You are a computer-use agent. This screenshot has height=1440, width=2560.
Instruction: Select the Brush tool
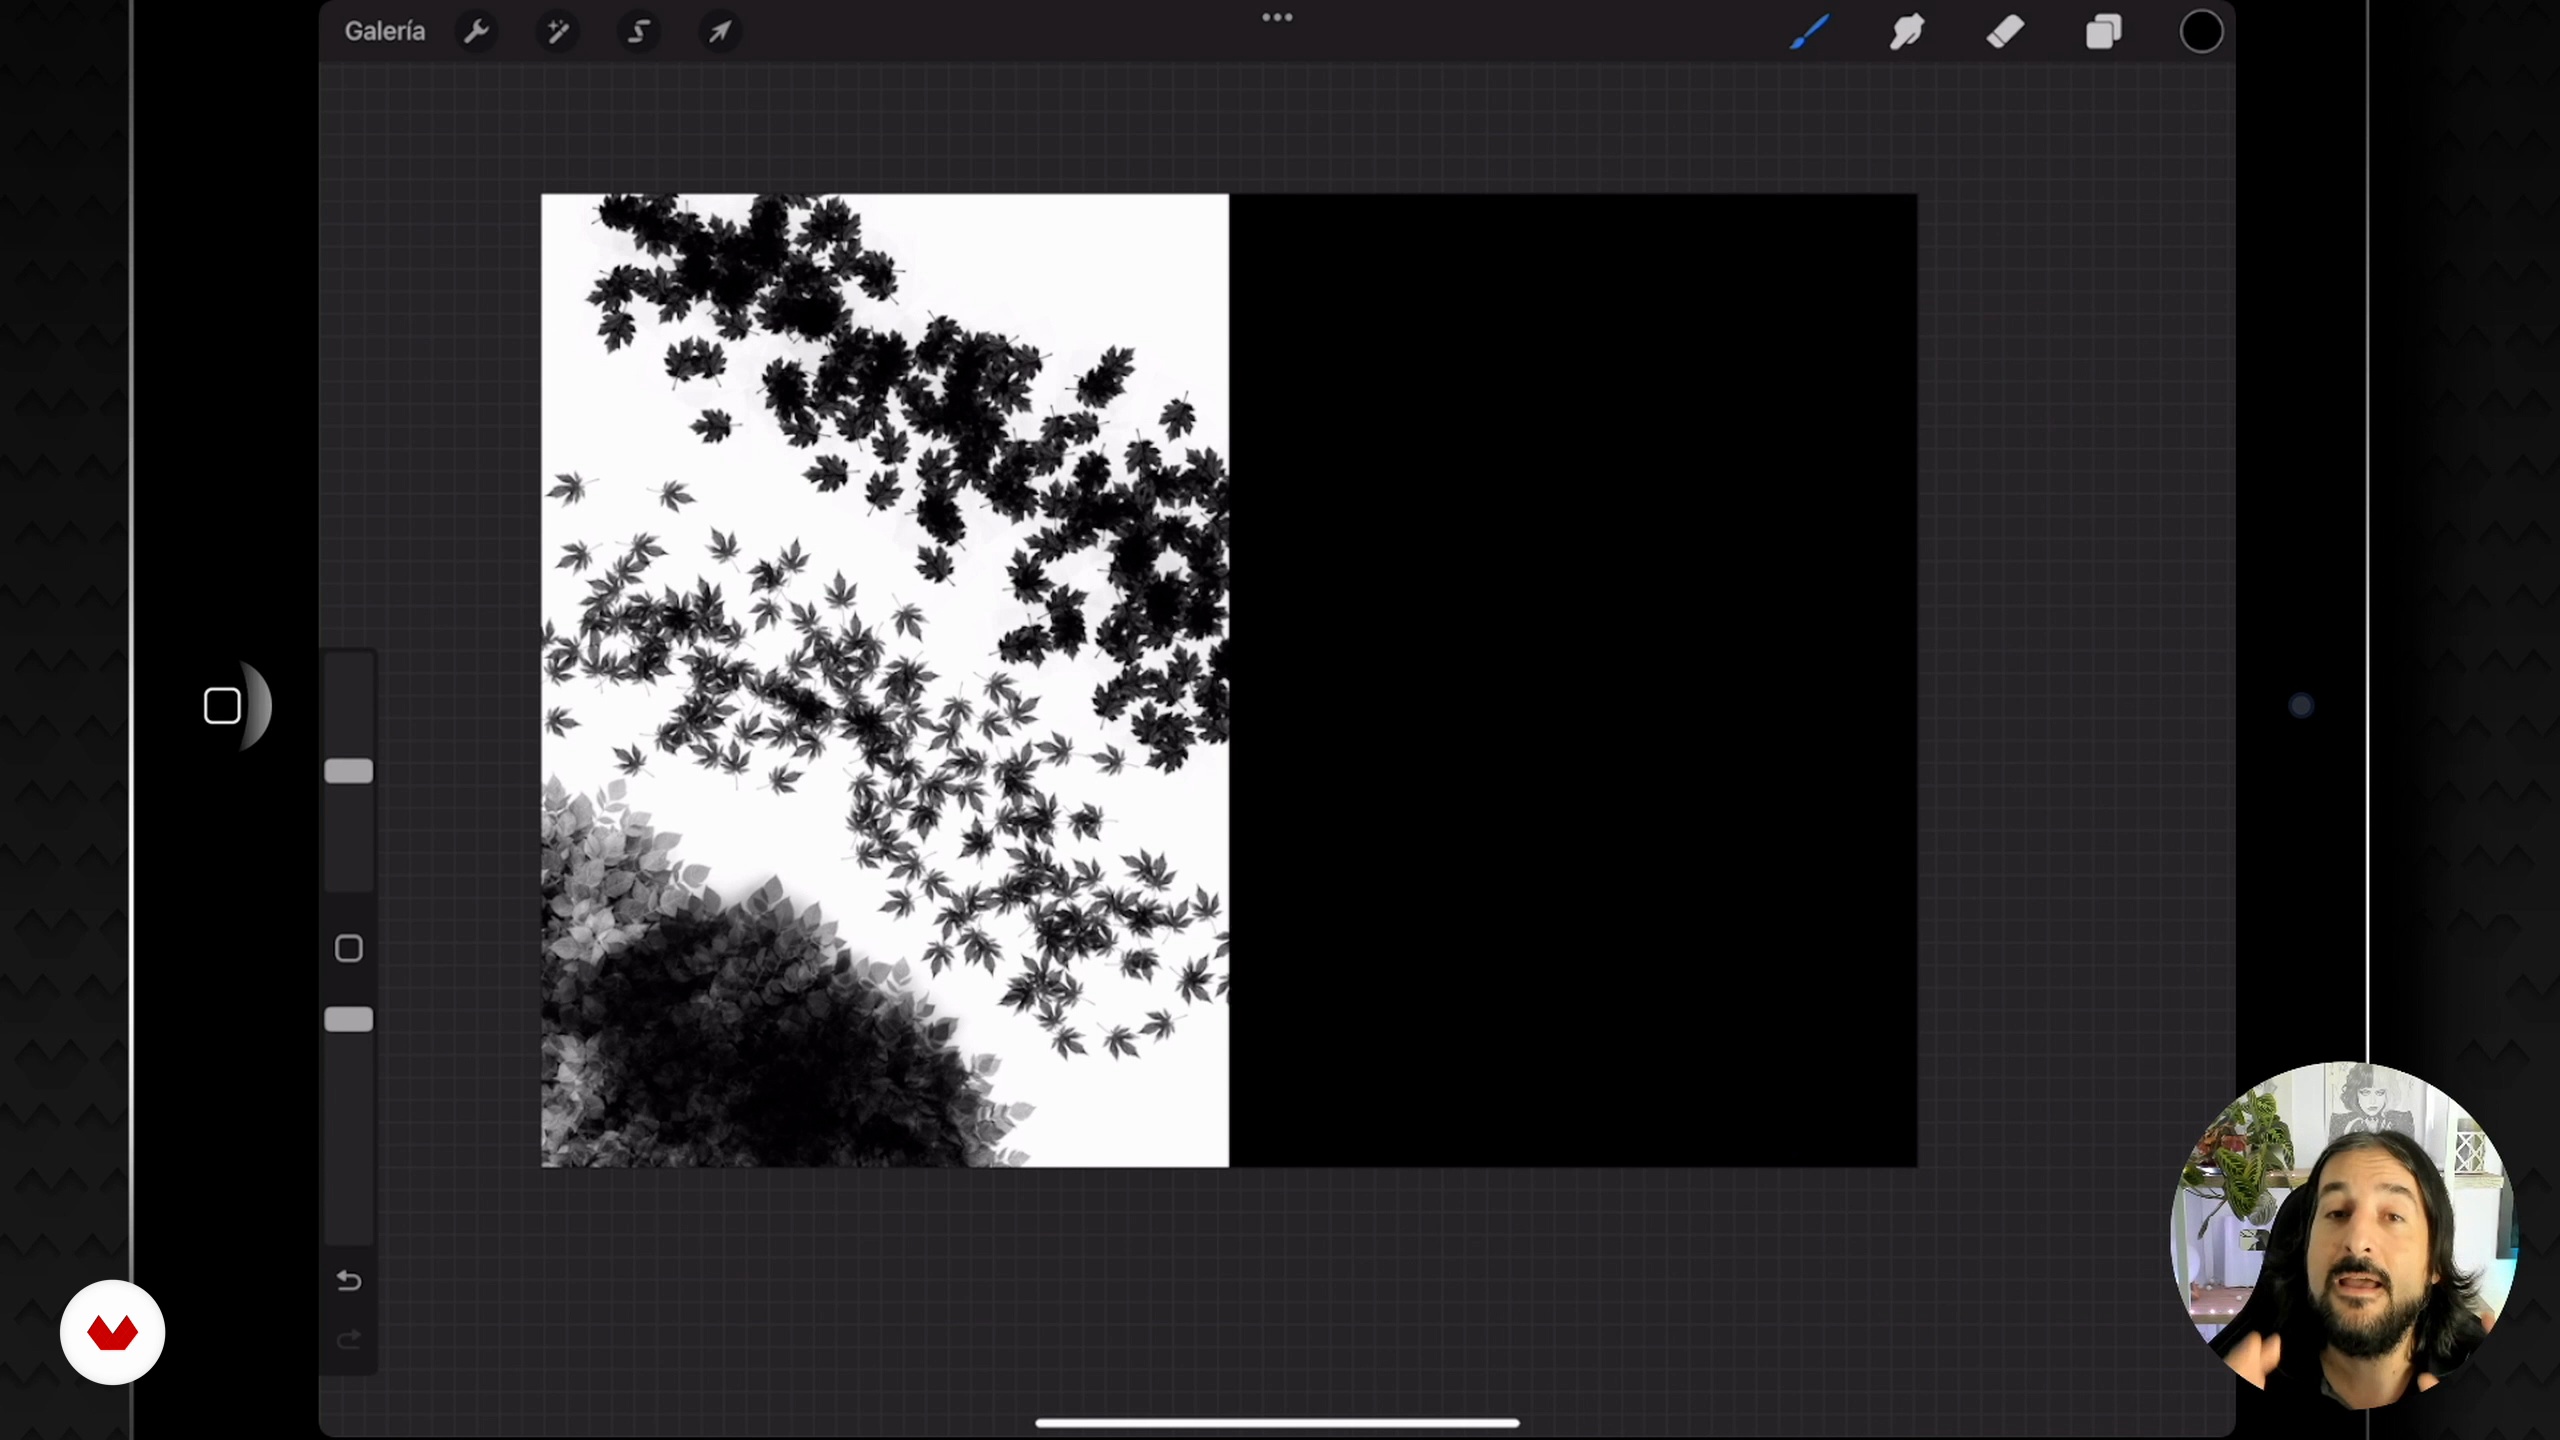(1810, 32)
